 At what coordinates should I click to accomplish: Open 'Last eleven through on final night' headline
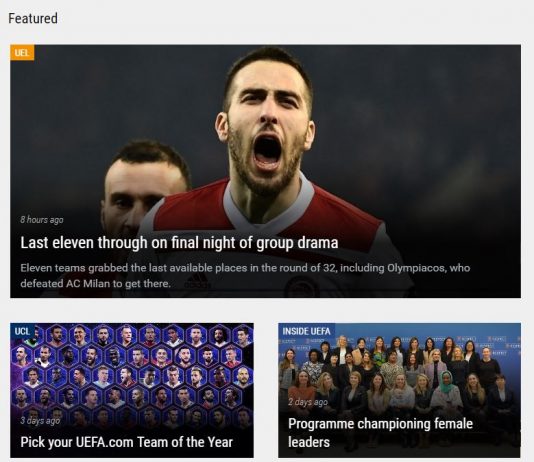click(x=179, y=243)
